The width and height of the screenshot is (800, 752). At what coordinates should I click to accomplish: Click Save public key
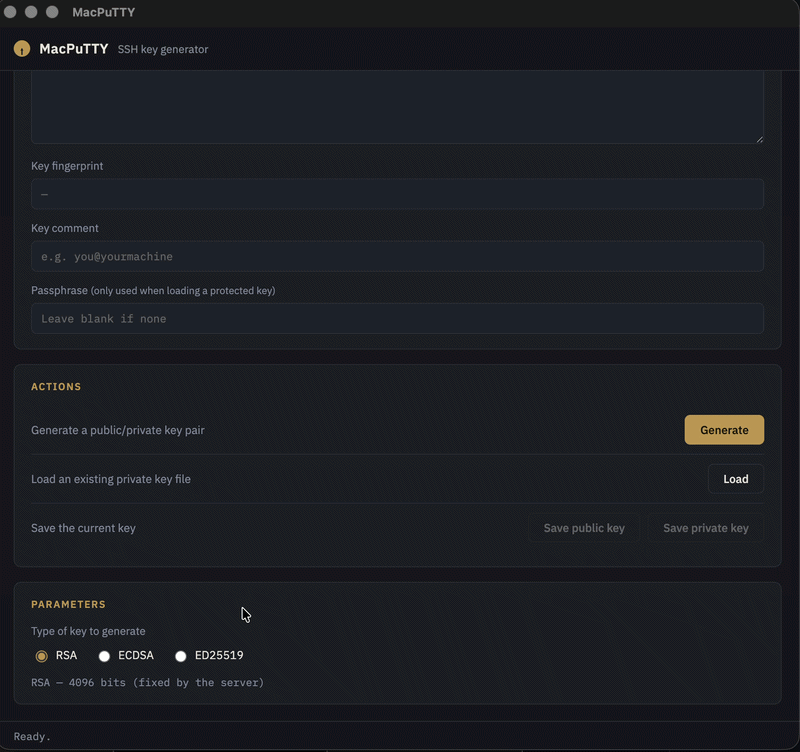tap(584, 528)
